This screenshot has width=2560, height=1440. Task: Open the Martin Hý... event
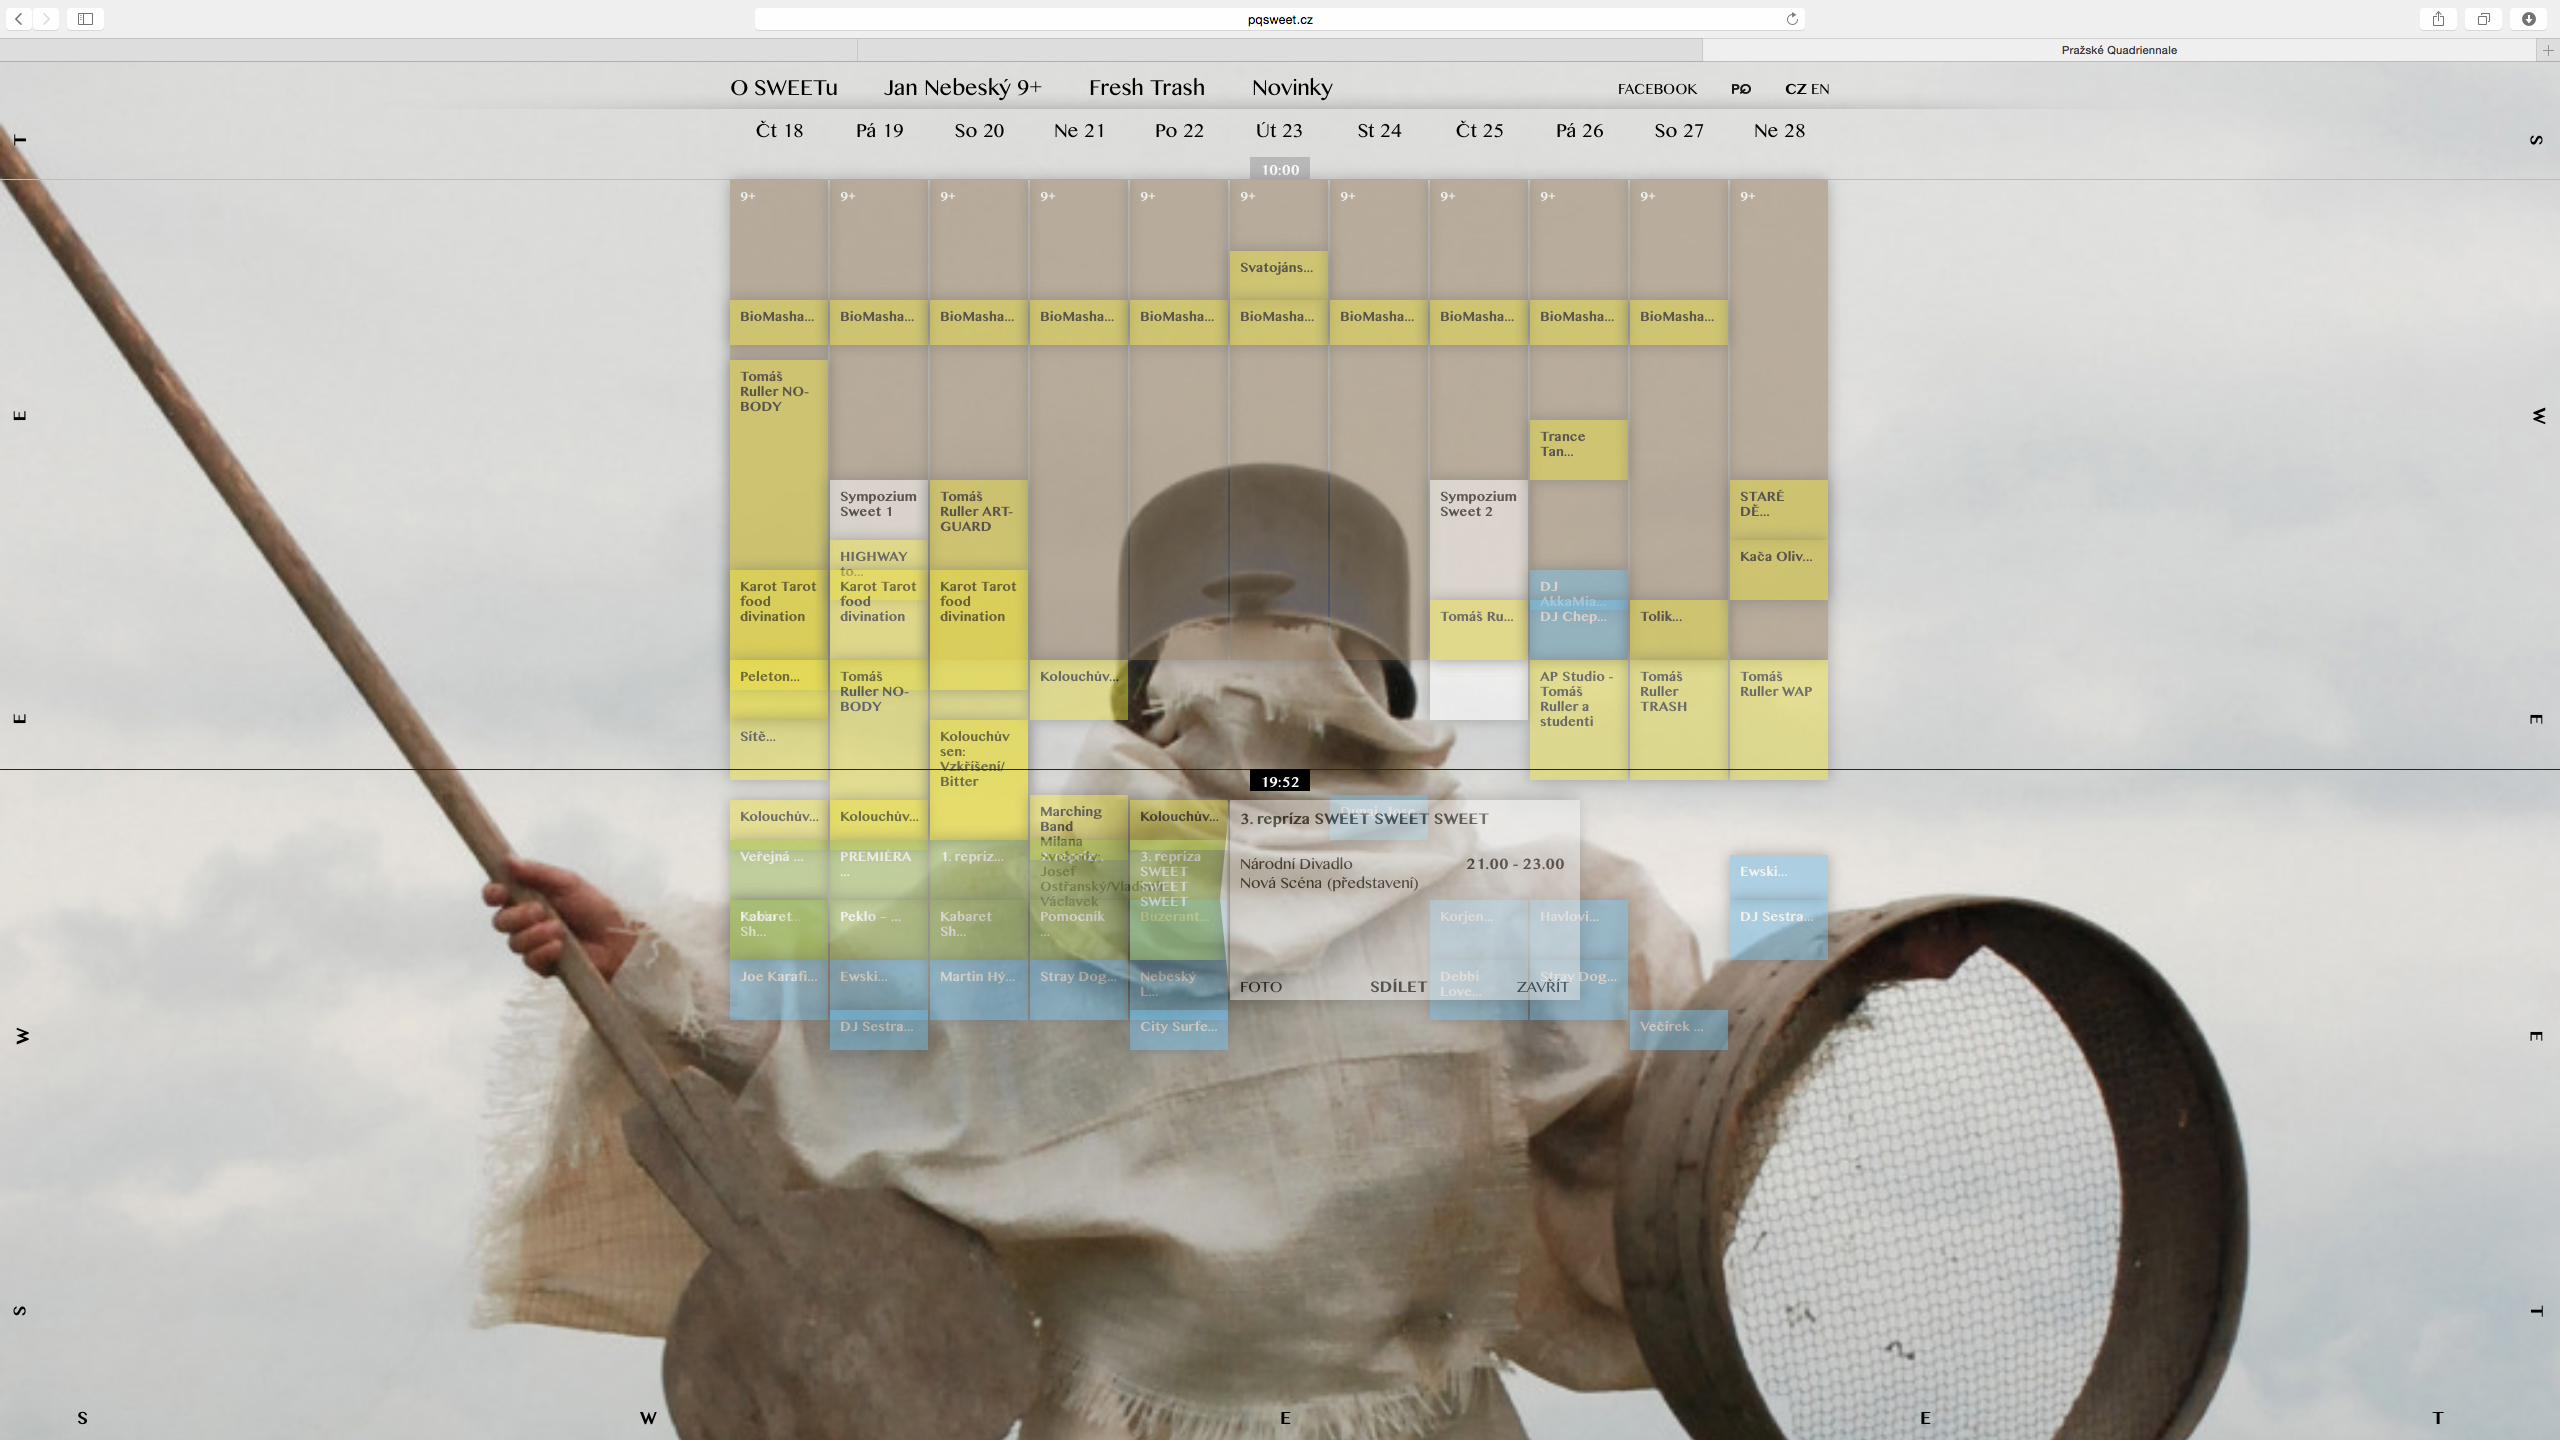point(978,990)
